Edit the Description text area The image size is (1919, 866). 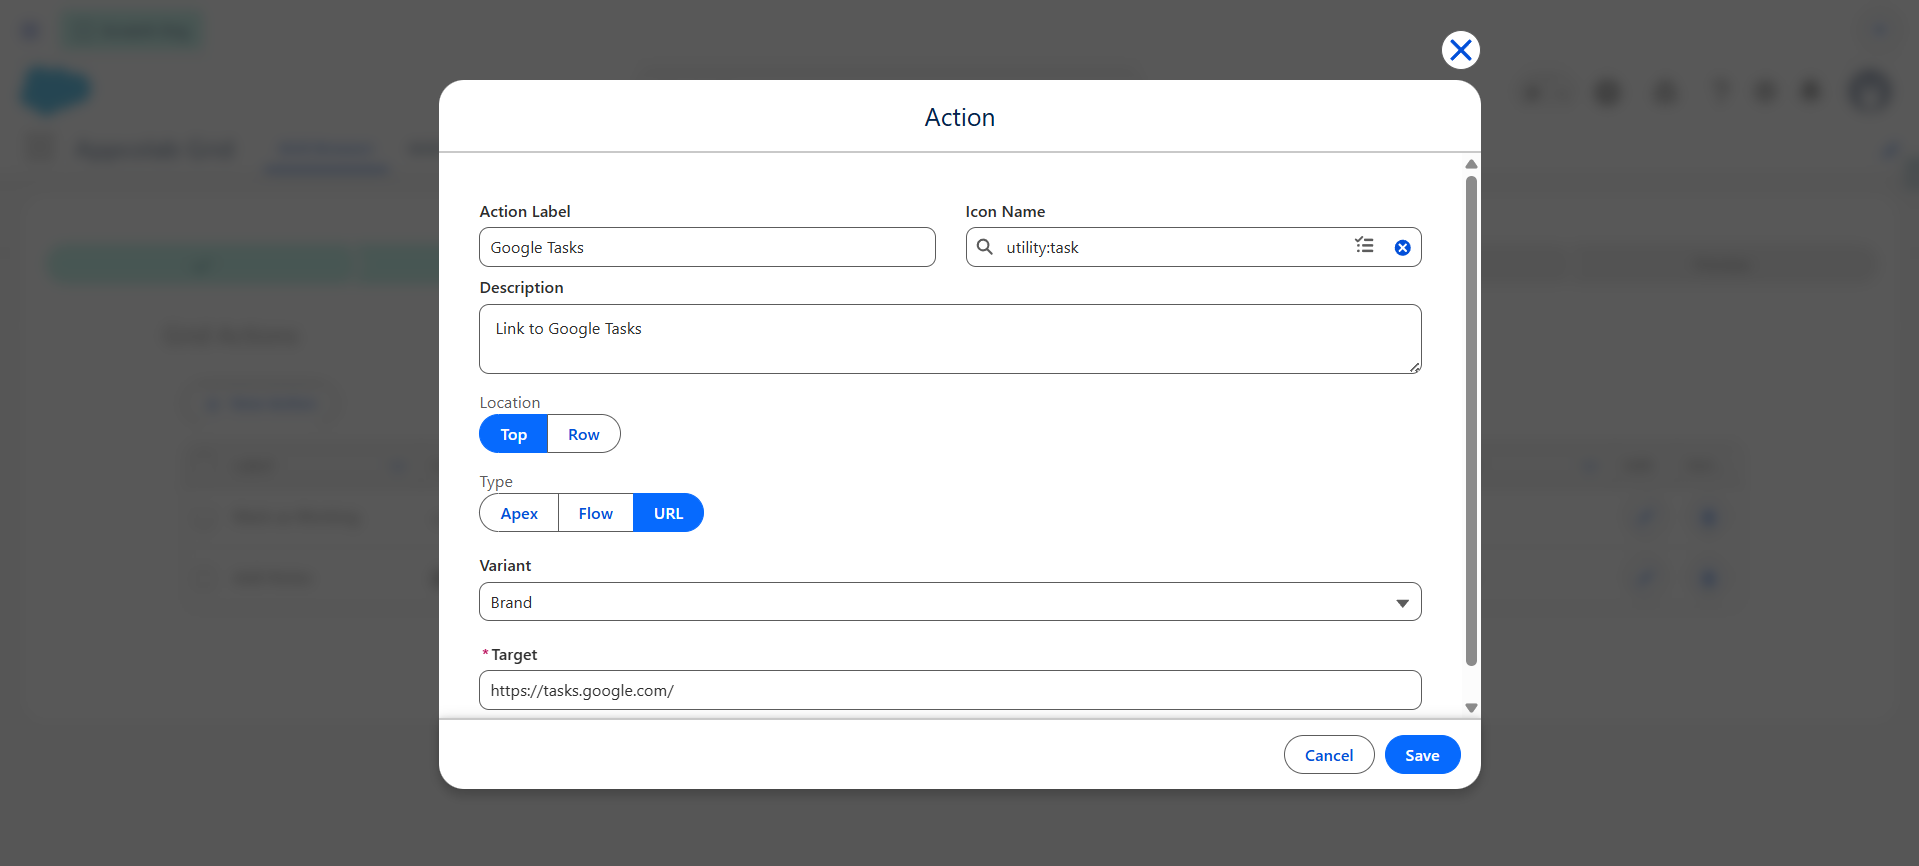(x=950, y=339)
